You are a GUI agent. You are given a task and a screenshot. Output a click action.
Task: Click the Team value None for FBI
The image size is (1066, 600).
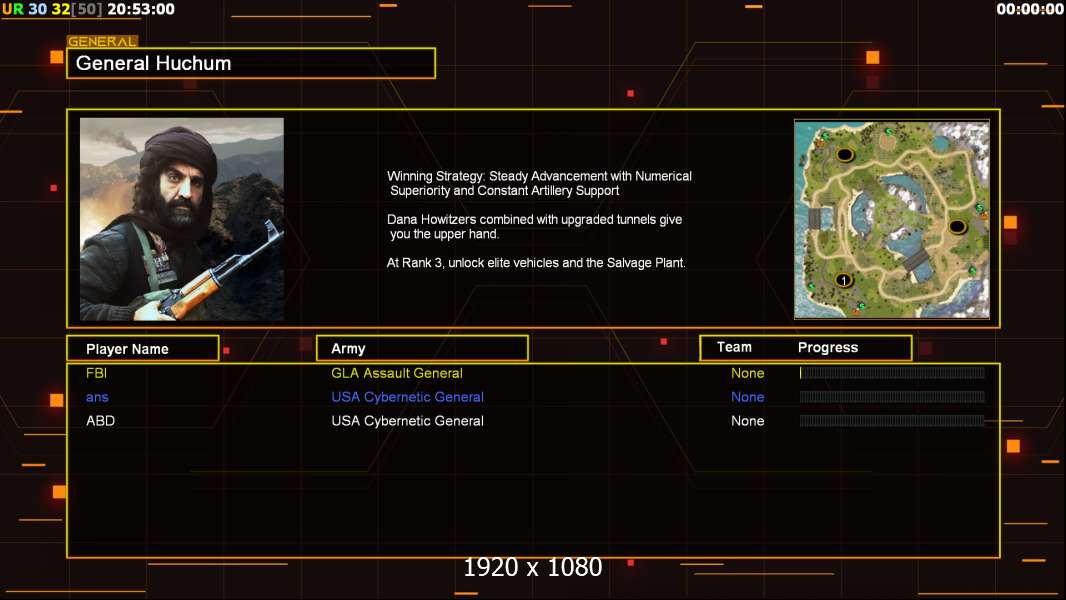[747, 373]
